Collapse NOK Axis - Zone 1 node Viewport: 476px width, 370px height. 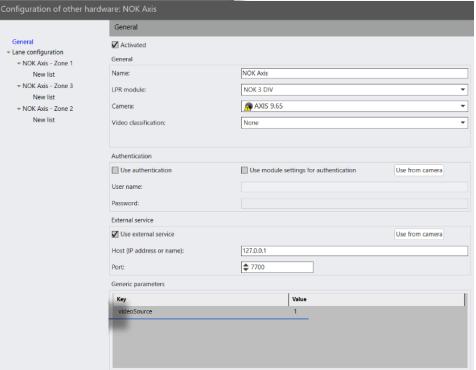click(19, 63)
